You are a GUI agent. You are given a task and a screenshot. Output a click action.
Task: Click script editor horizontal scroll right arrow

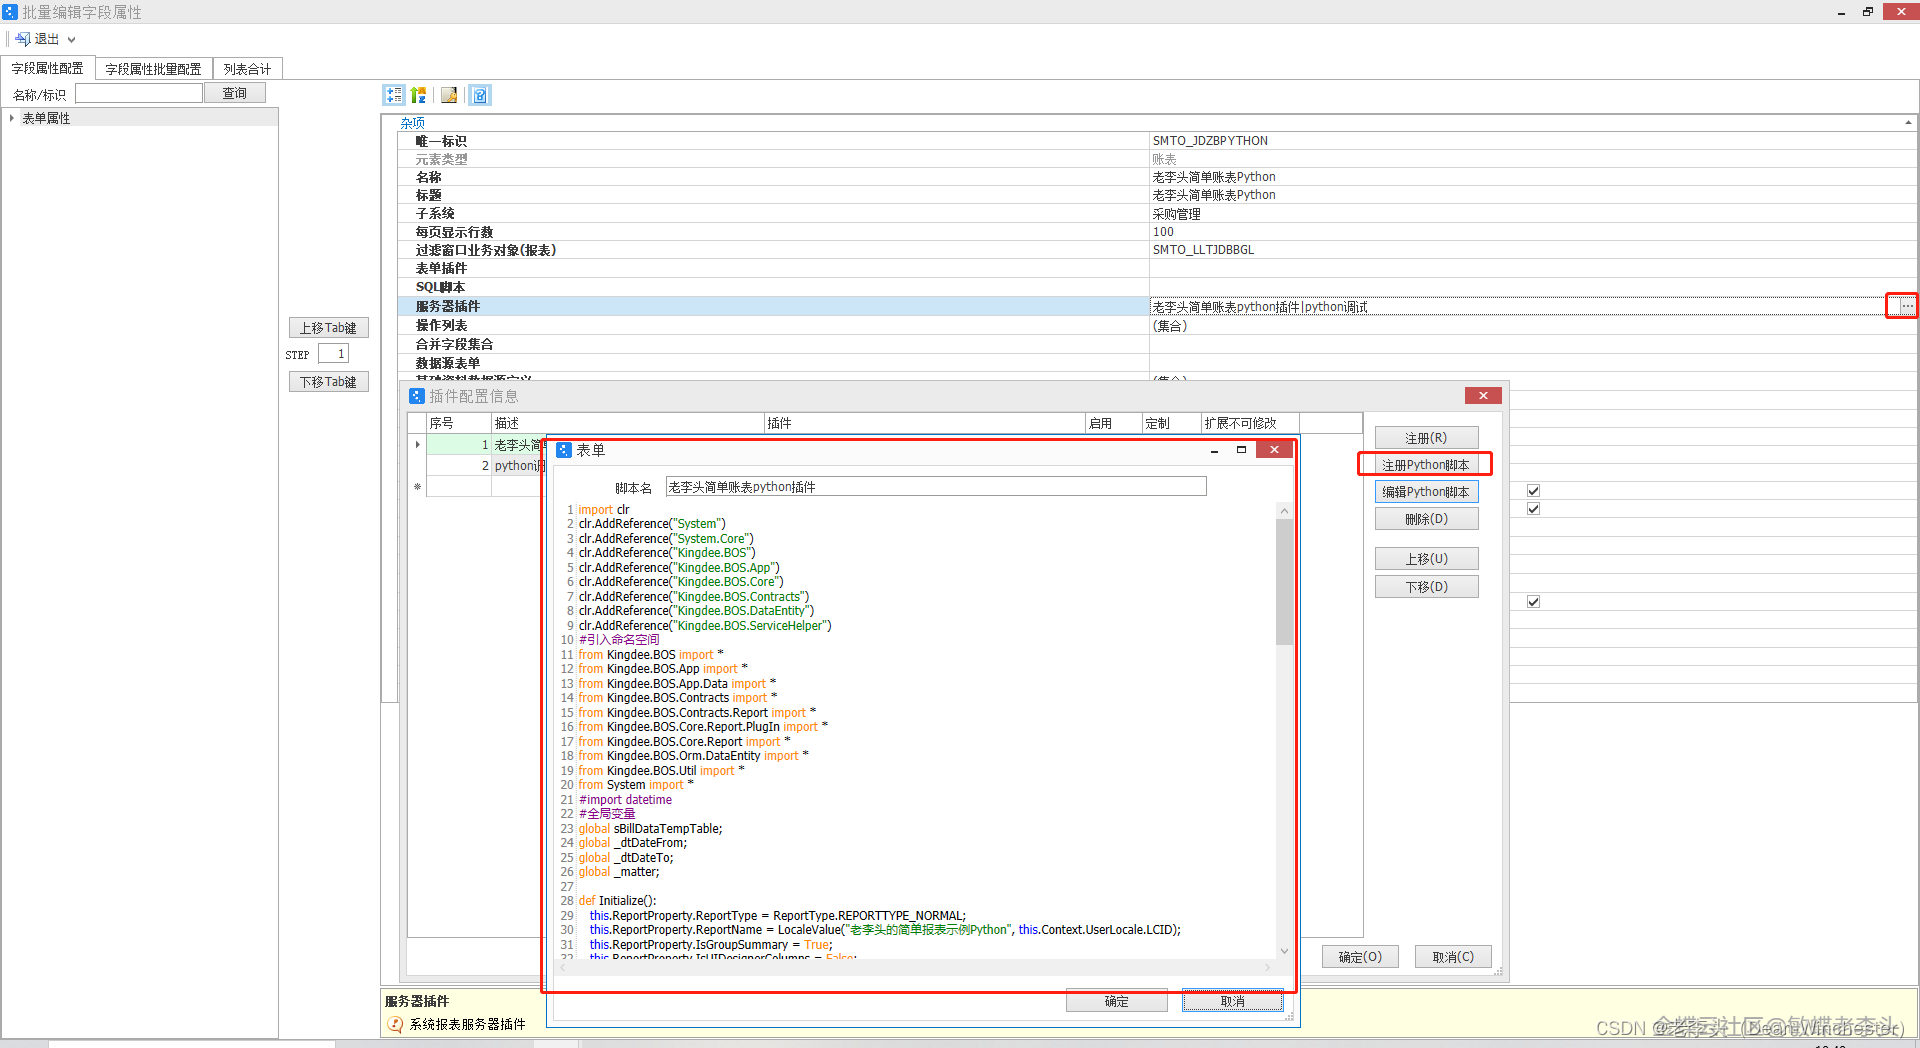1268,967
